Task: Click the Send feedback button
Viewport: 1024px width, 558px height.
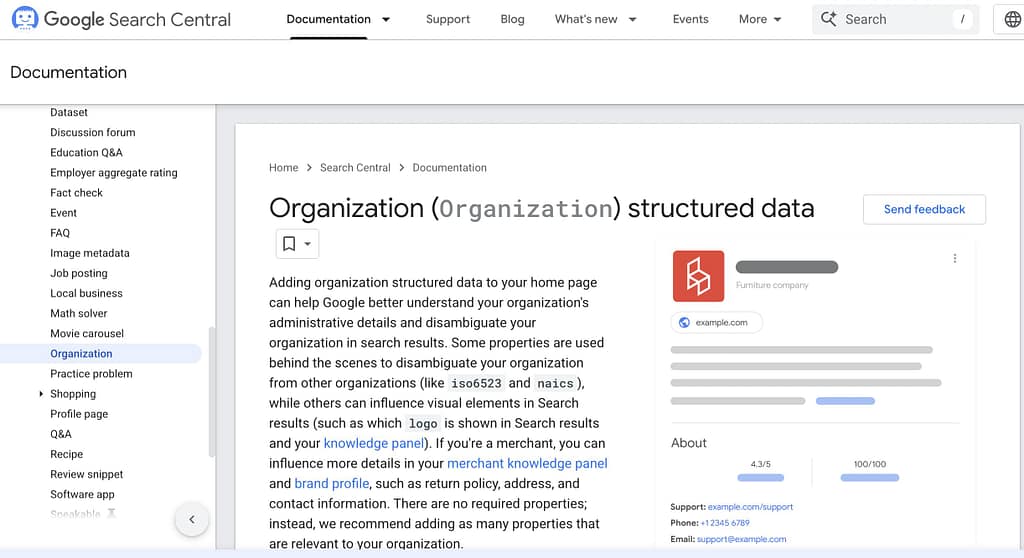Action: 924,209
